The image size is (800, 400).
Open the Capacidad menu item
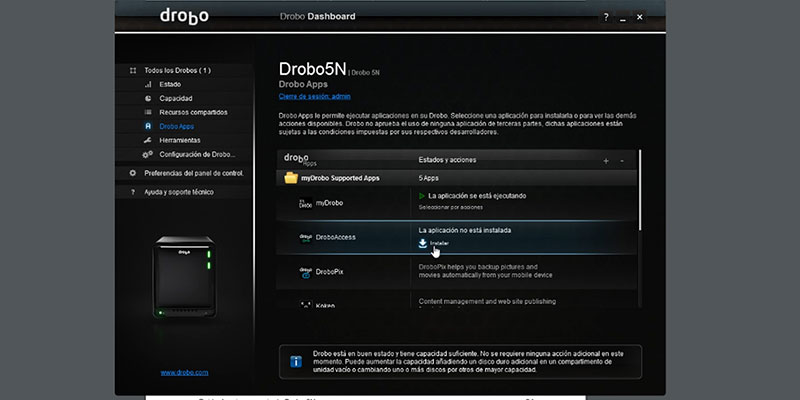point(176,98)
